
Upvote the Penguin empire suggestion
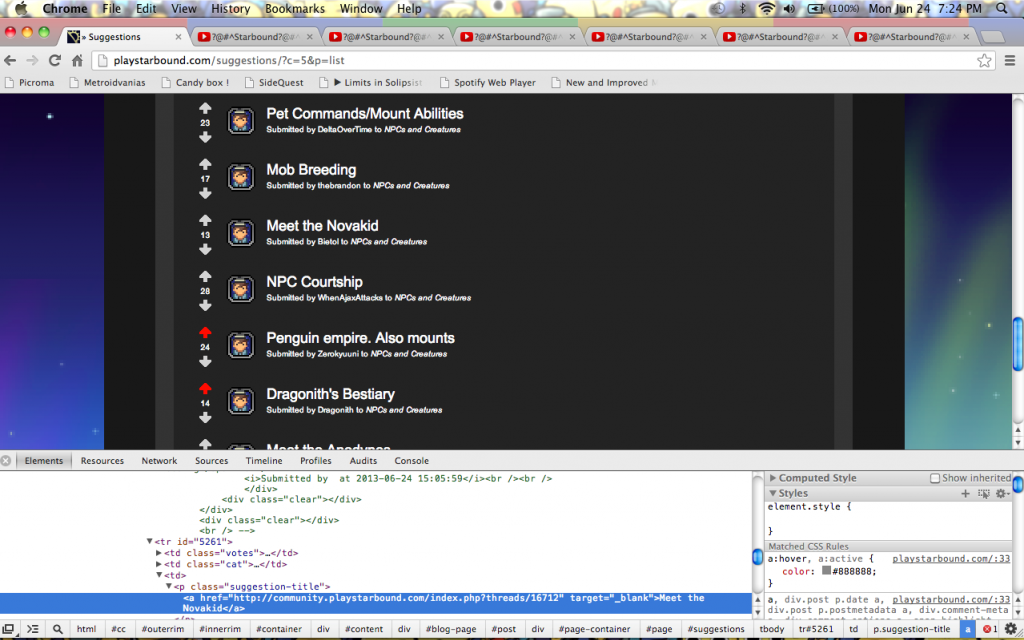coord(205,331)
